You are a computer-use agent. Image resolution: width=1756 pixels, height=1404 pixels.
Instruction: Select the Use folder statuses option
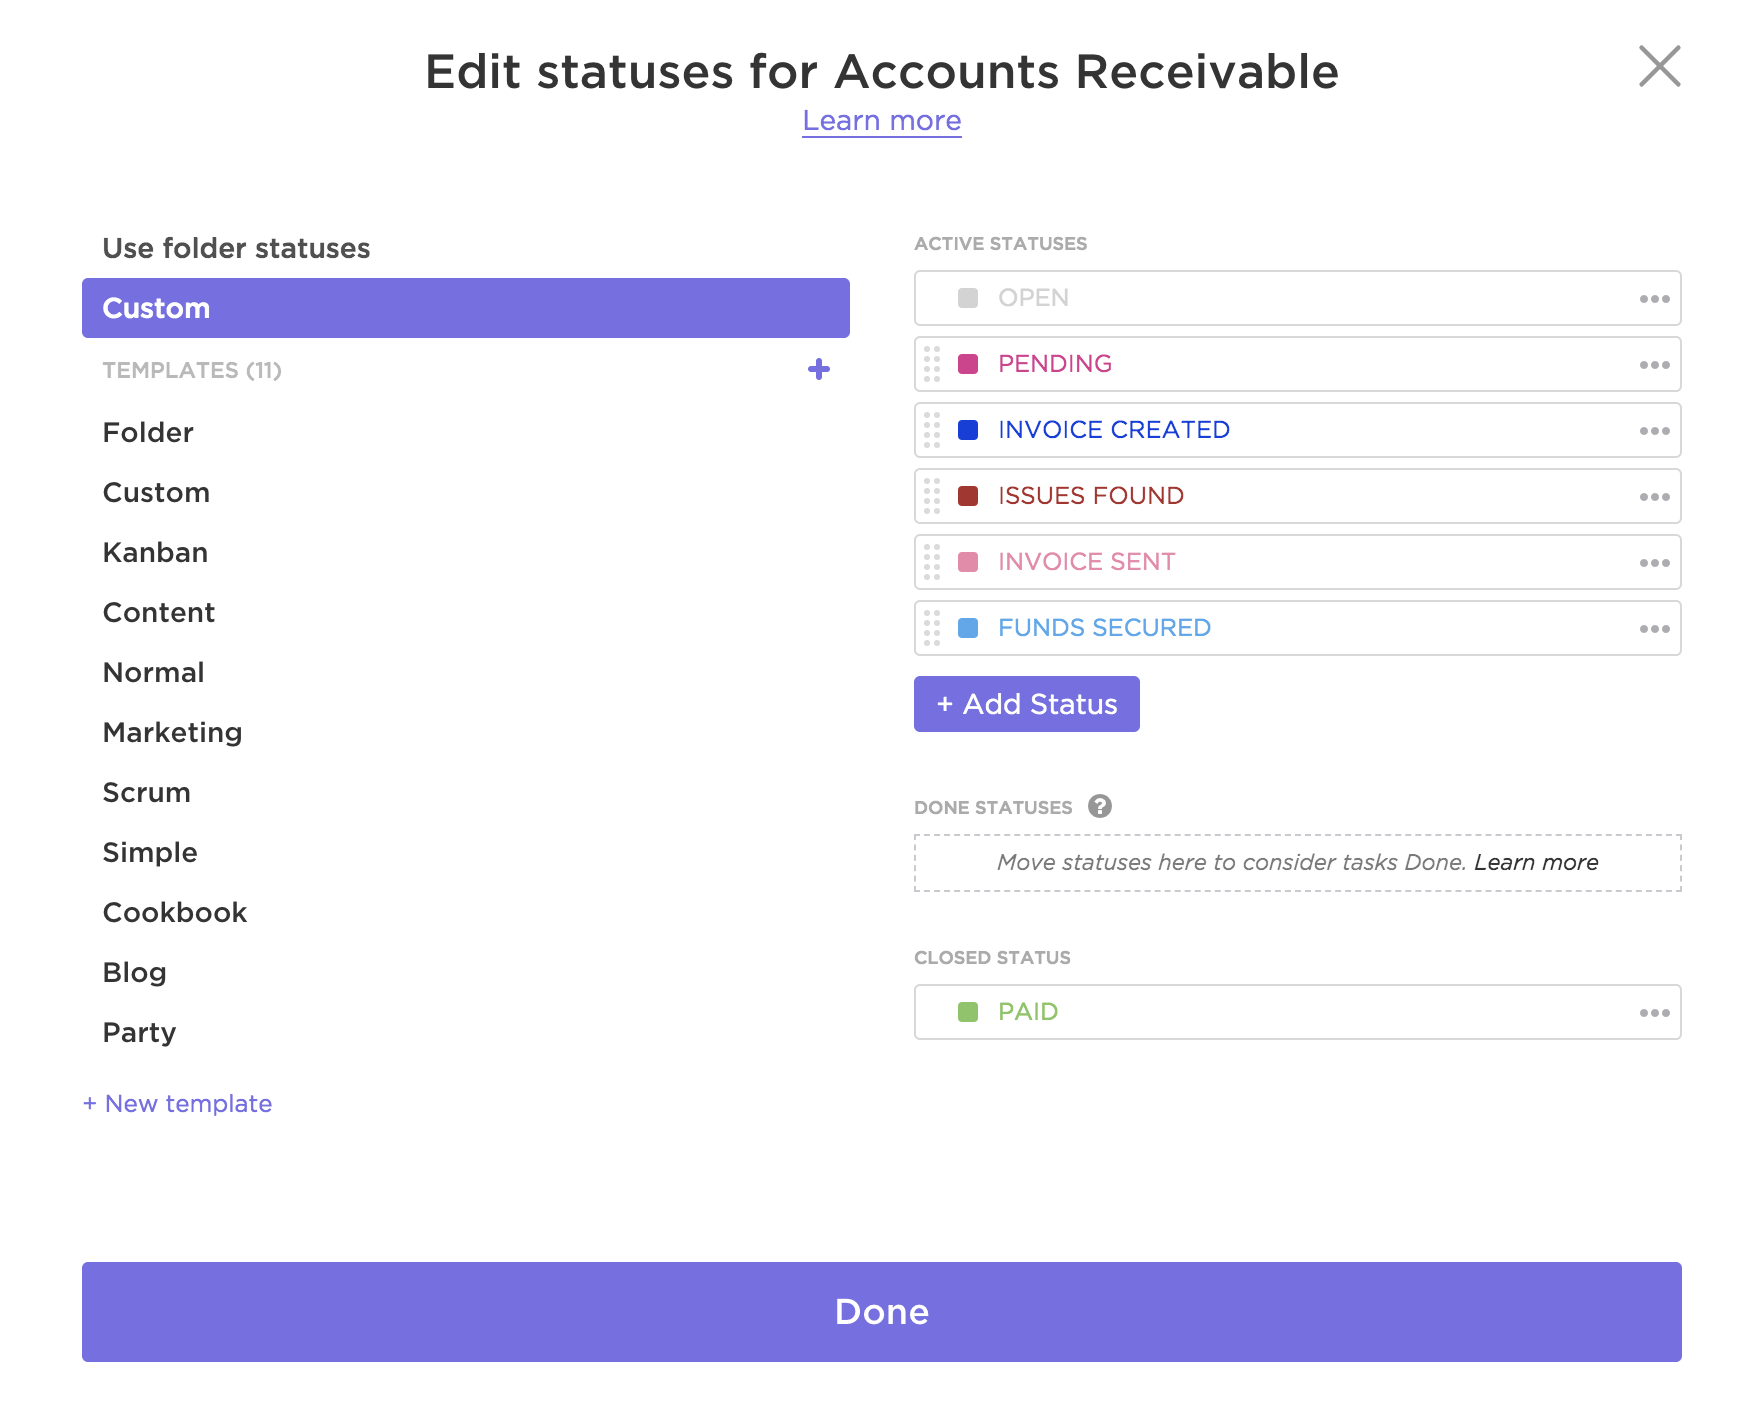click(236, 248)
